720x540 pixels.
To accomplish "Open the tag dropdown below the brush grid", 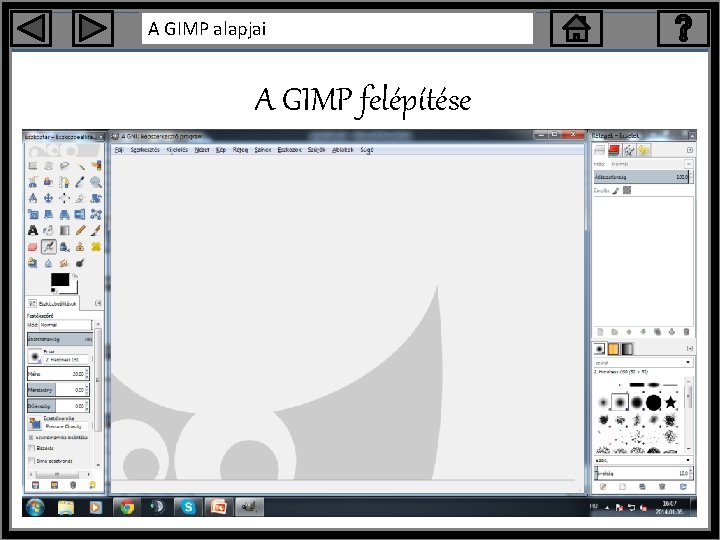I will click(644, 460).
